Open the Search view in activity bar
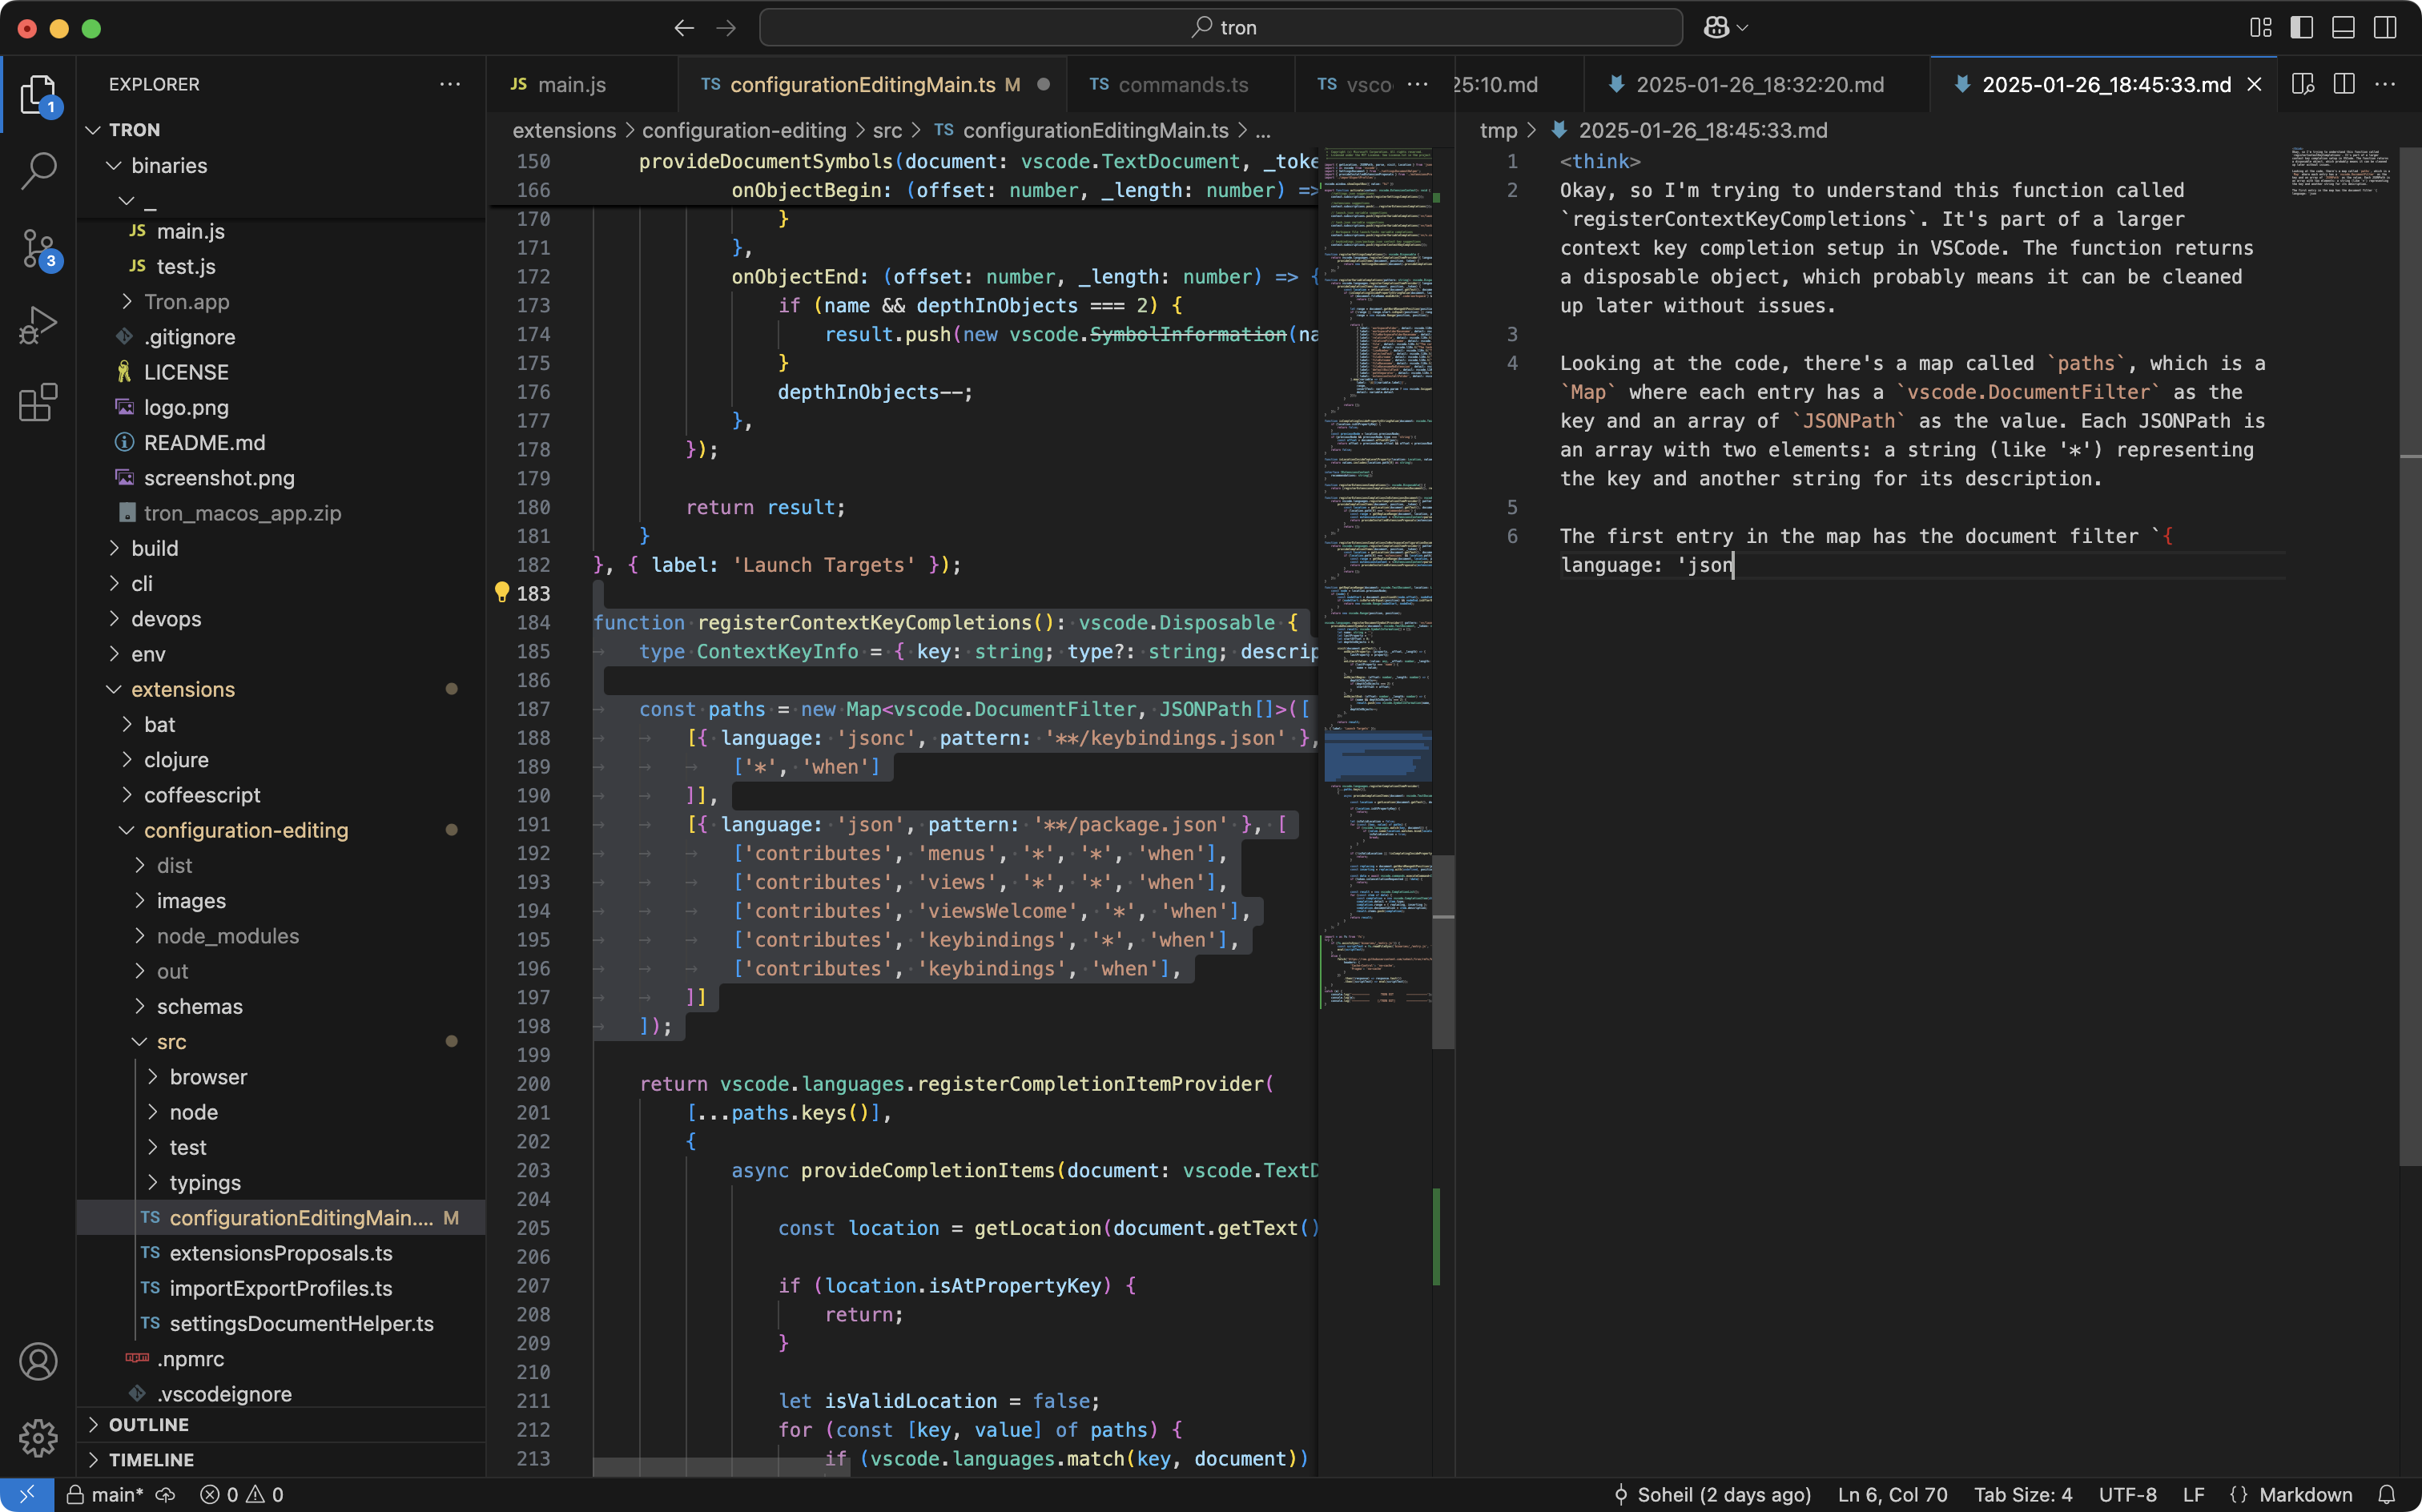This screenshot has width=2422, height=1512. coord(38,170)
